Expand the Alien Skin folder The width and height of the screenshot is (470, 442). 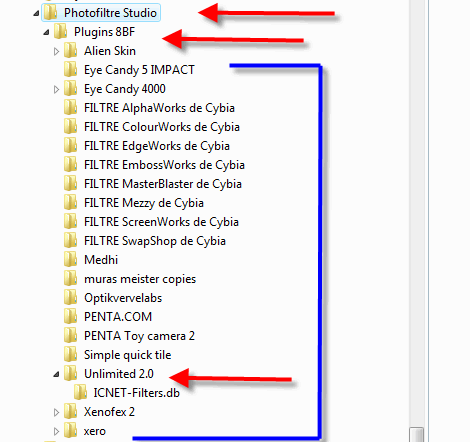point(56,51)
